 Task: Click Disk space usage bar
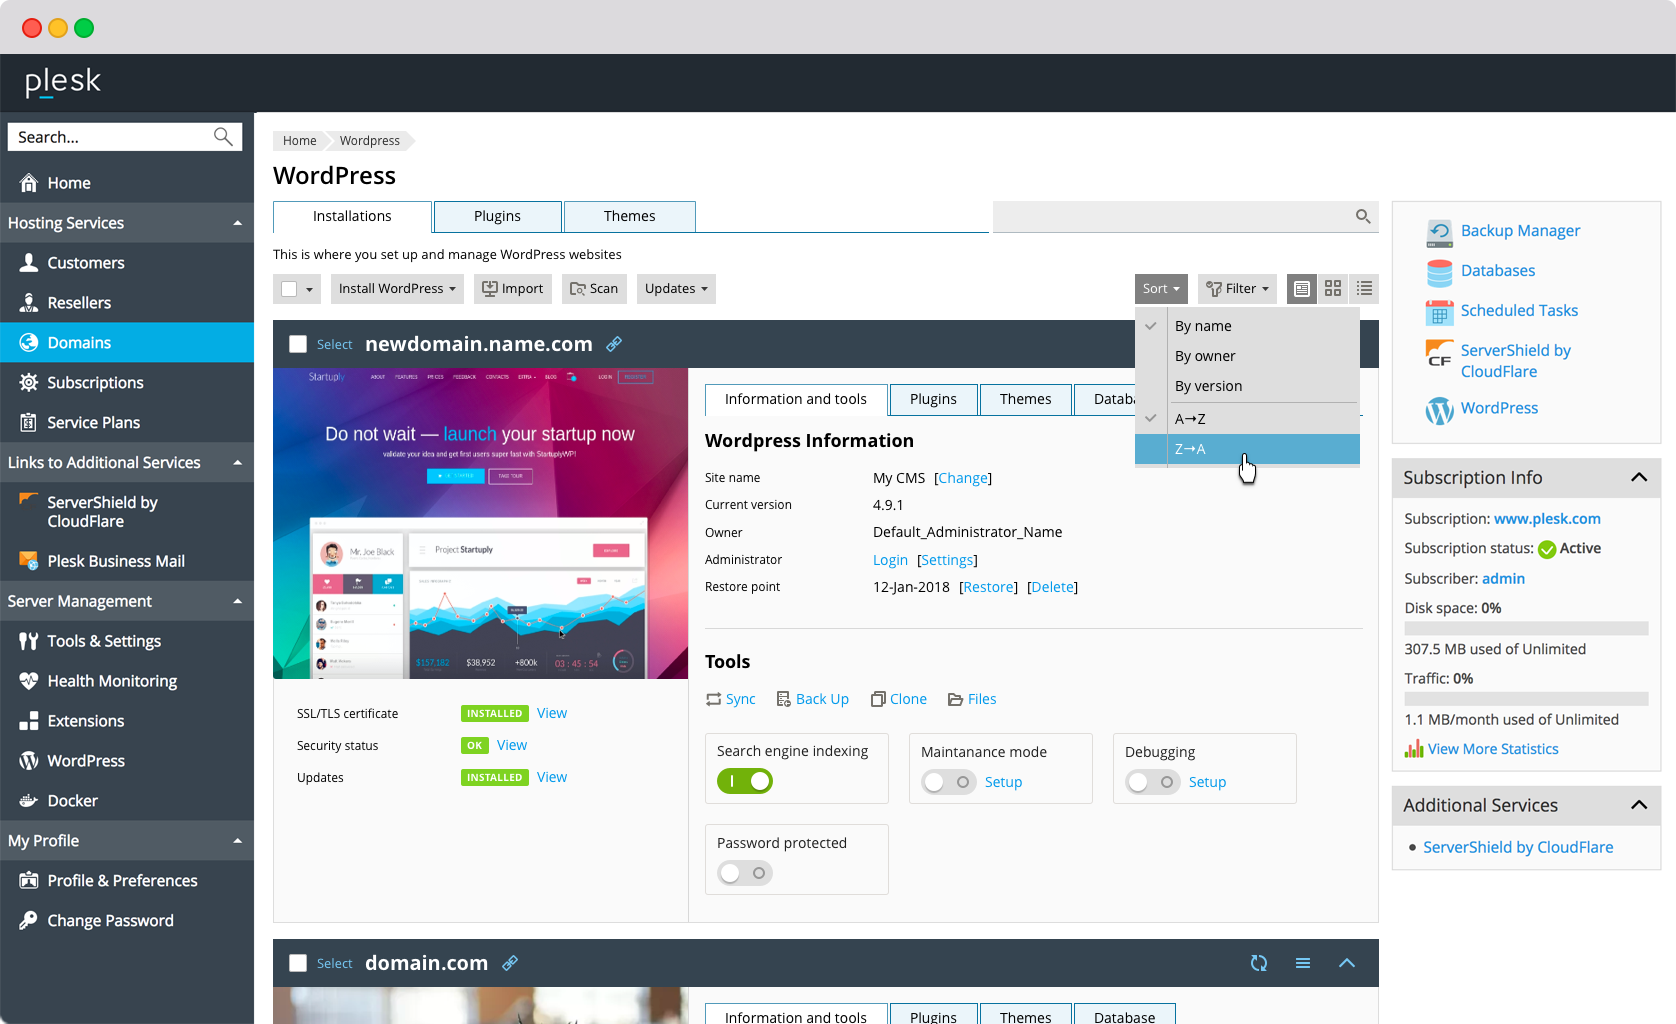click(1526, 628)
